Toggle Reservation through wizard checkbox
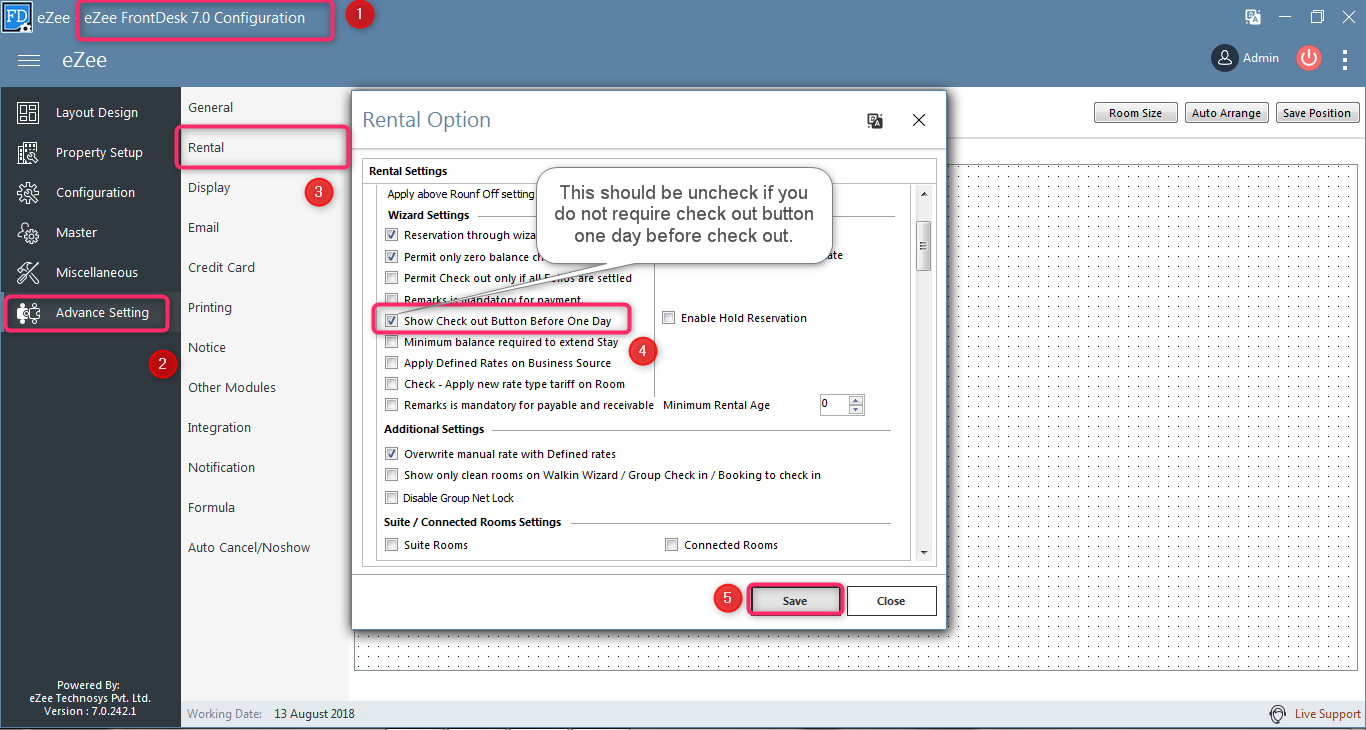This screenshot has height=730, width=1366. pyautogui.click(x=392, y=235)
